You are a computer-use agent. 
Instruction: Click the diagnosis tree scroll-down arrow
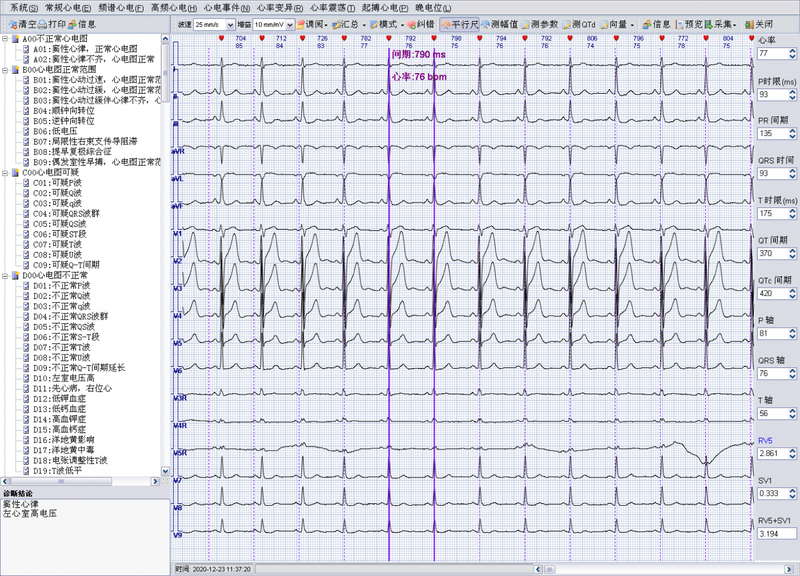point(165,471)
